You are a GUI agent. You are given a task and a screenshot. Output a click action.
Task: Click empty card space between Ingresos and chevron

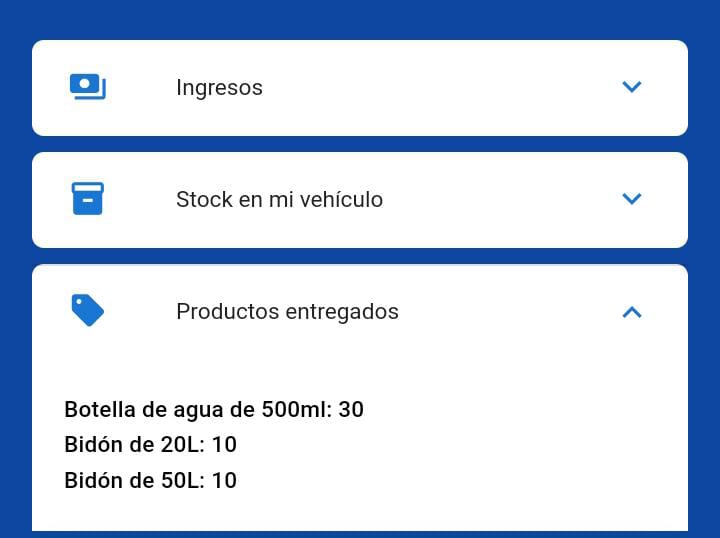[x=441, y=87]
